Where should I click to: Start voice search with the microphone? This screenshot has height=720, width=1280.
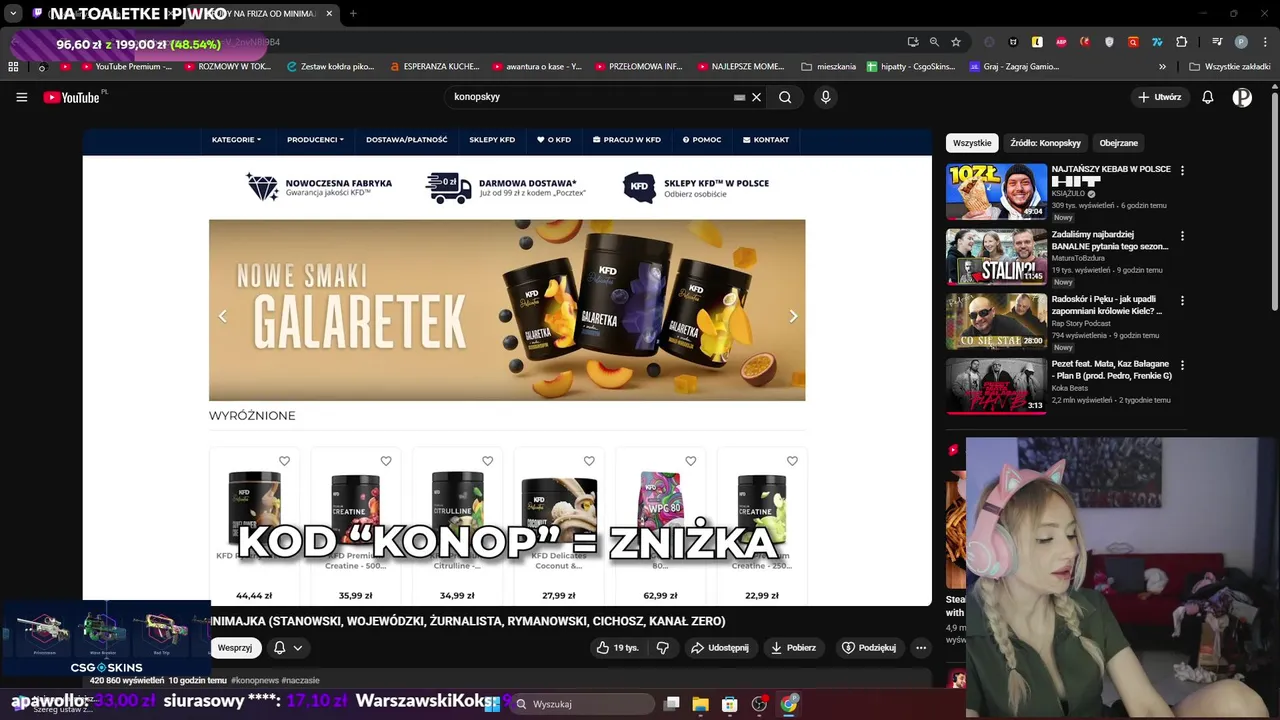coord(825,97)
